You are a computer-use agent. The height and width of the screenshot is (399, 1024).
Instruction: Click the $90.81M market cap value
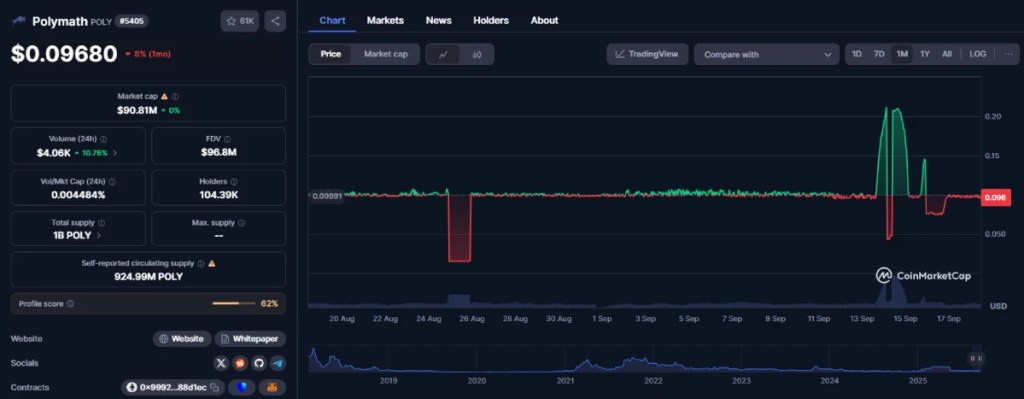137,110
